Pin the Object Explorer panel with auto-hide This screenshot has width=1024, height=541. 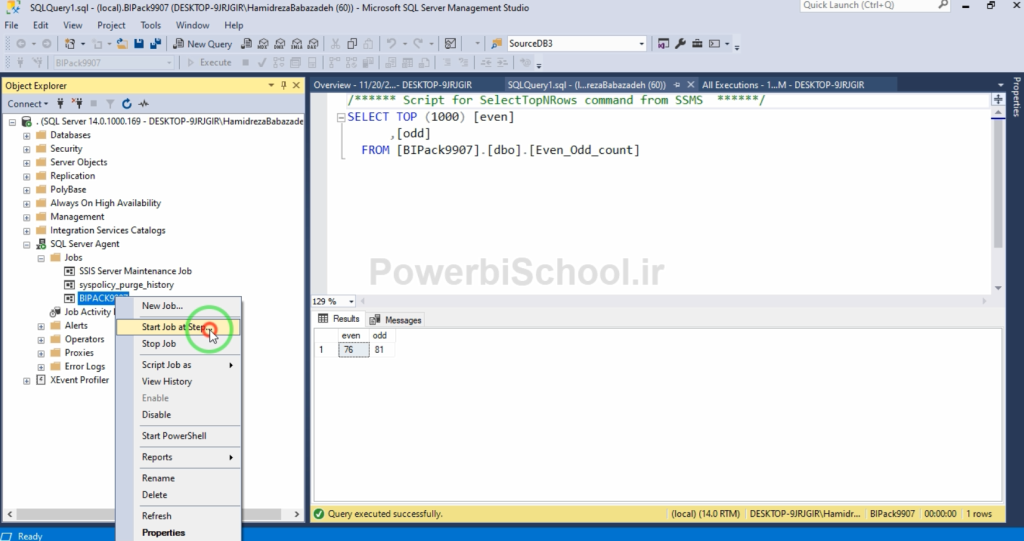tap(284, 85)
